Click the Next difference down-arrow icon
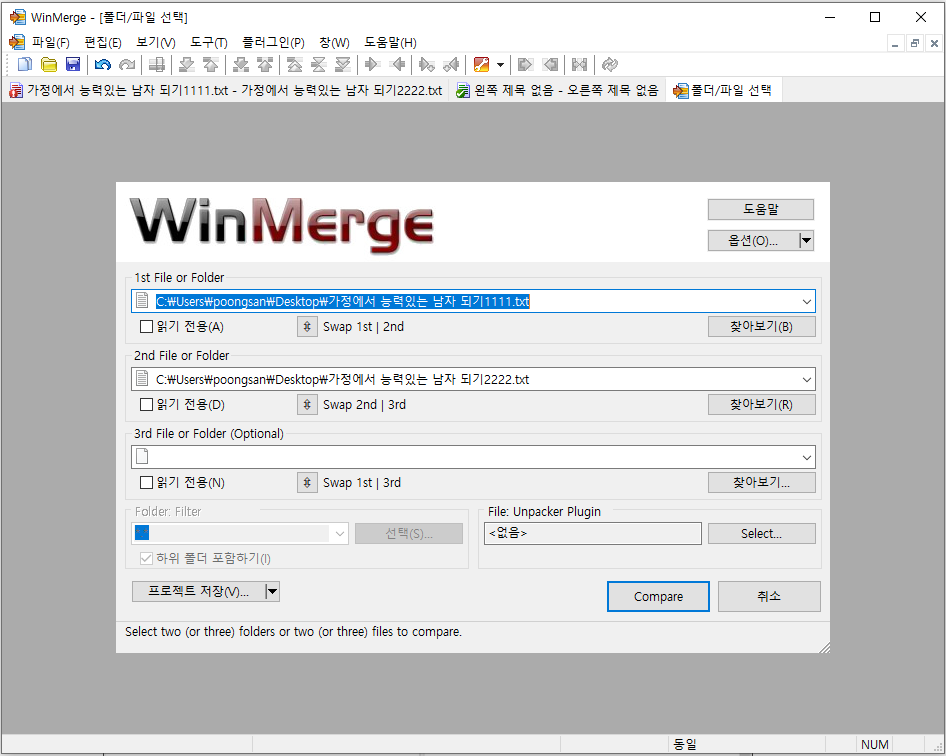The image size is (946, 756). coord(187,65)
